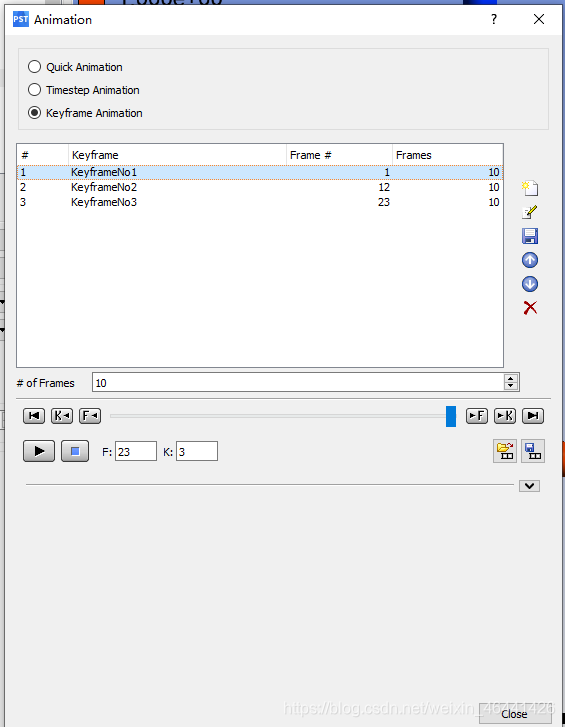
Task: Click the help question mark in the title bar
Action: click(x=494, y=19)
